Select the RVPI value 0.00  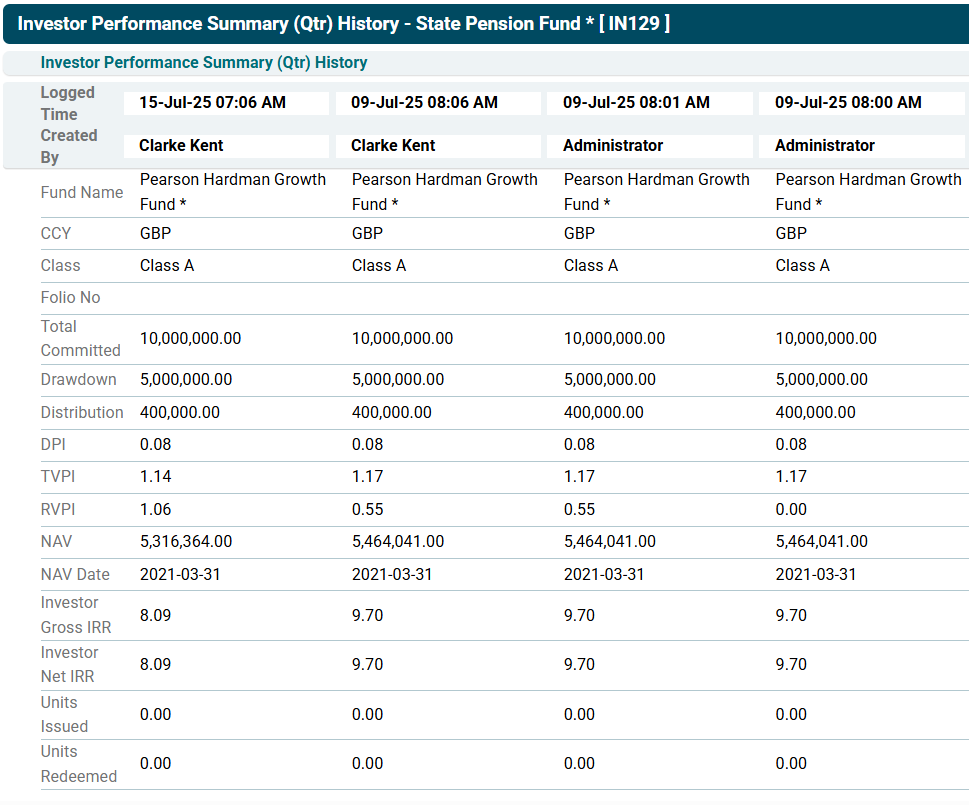791,509
